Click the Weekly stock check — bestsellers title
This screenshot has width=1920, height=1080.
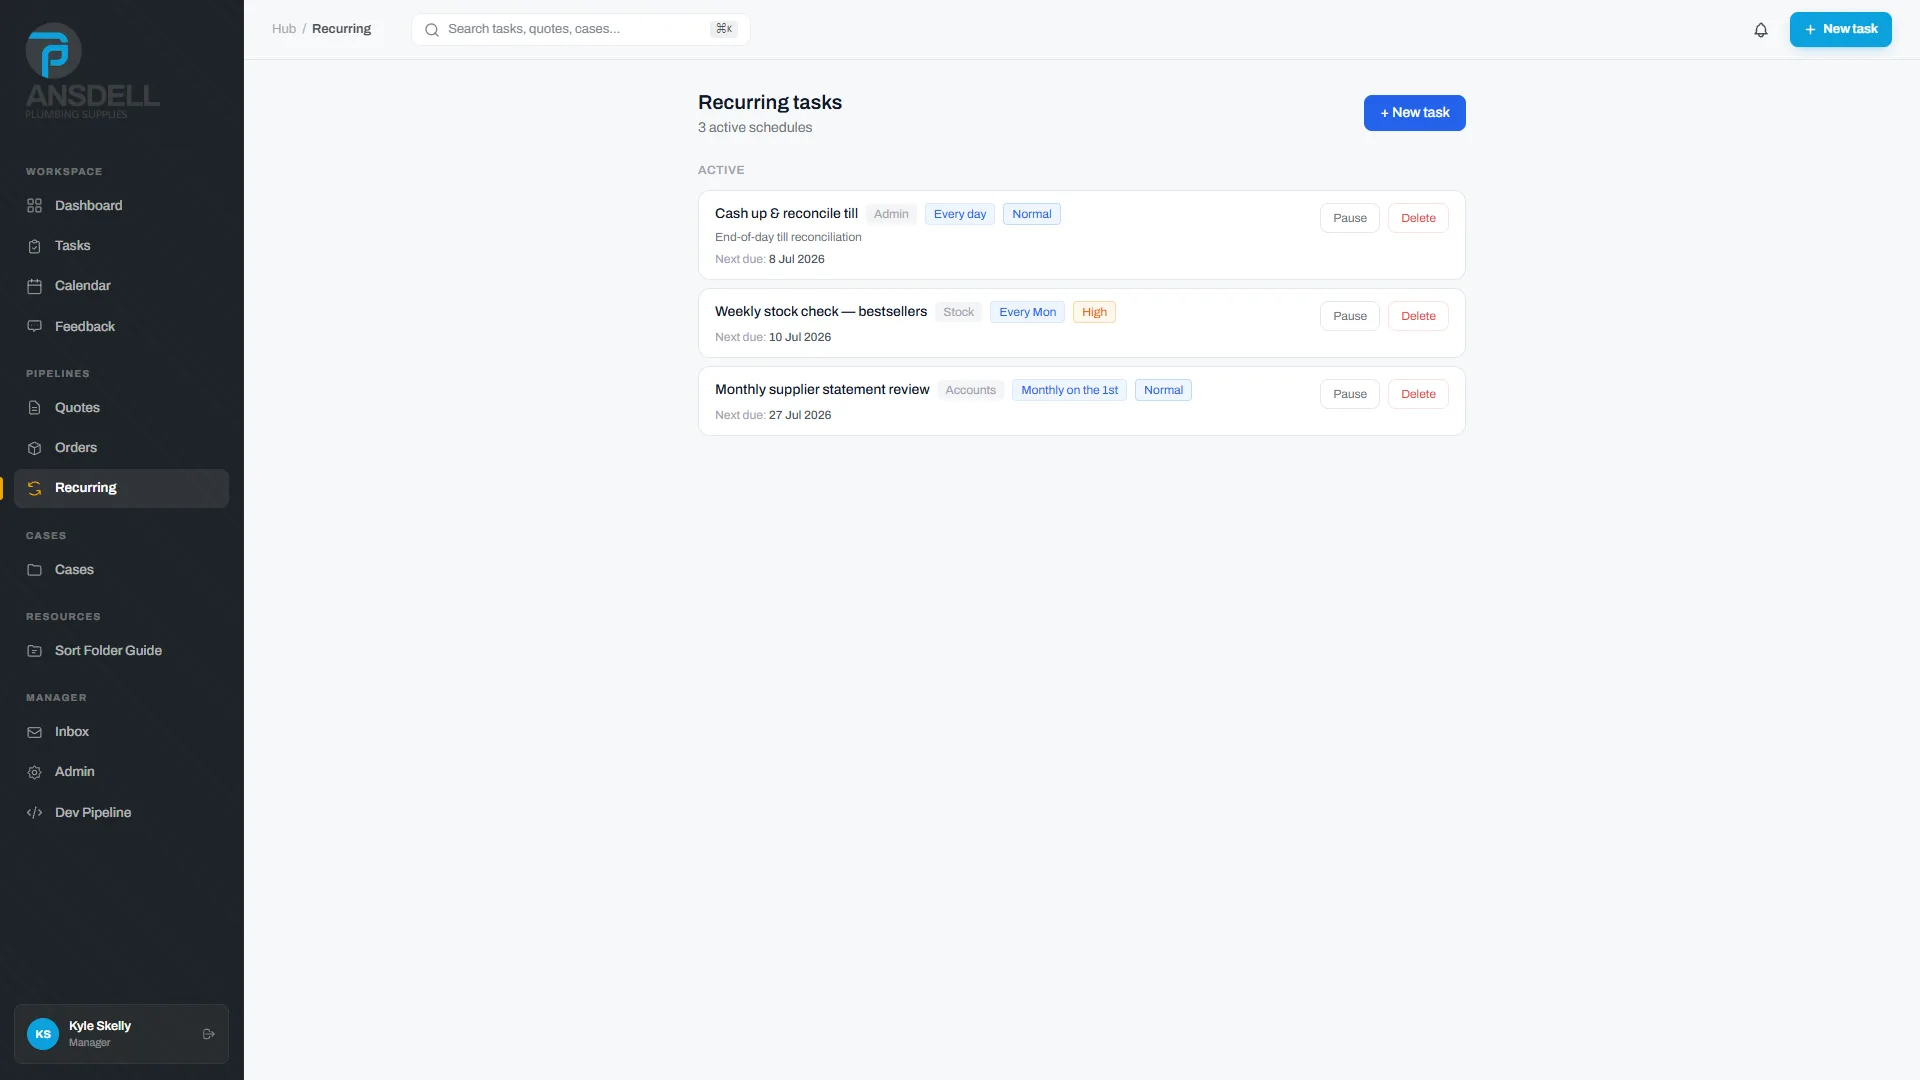pos(821,312)
